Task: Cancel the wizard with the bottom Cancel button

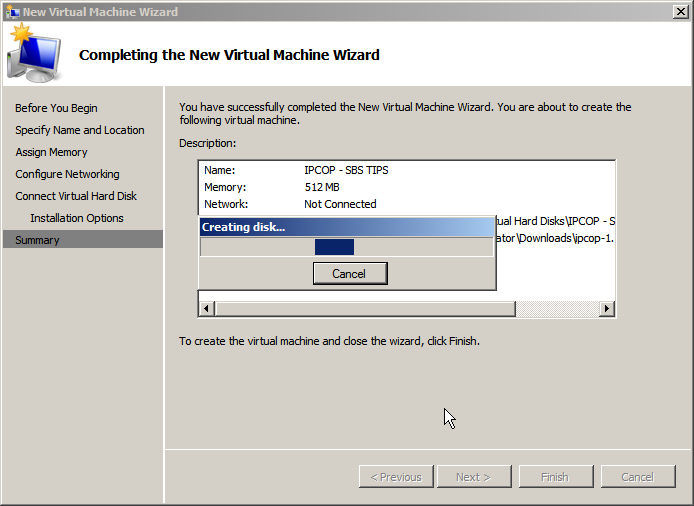Action: 637,477
